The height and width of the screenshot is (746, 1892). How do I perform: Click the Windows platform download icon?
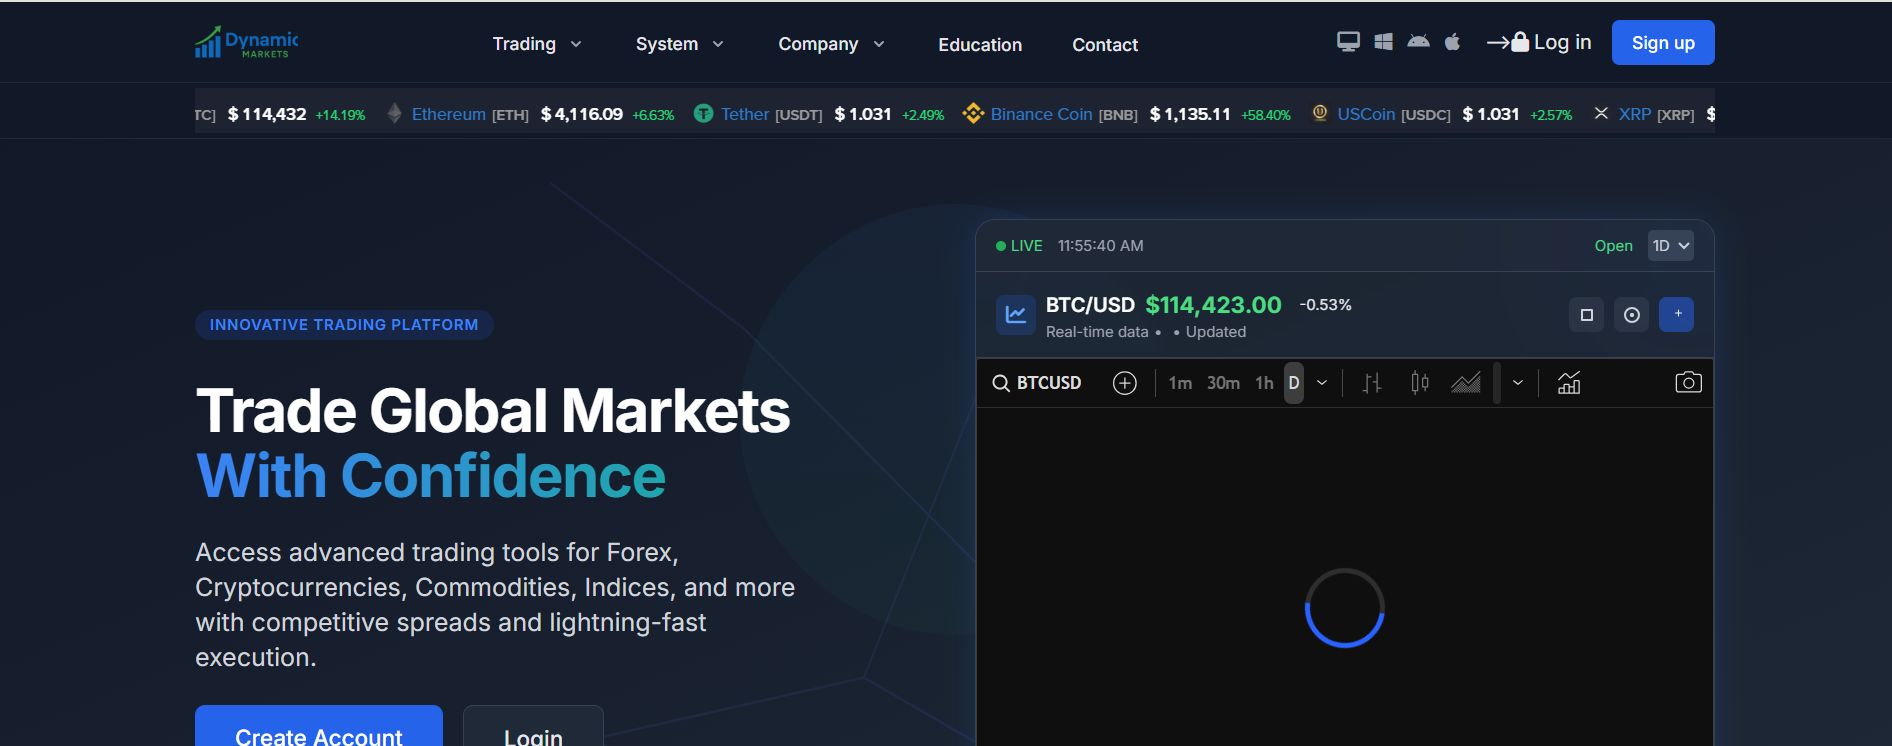coord(1383,42)
